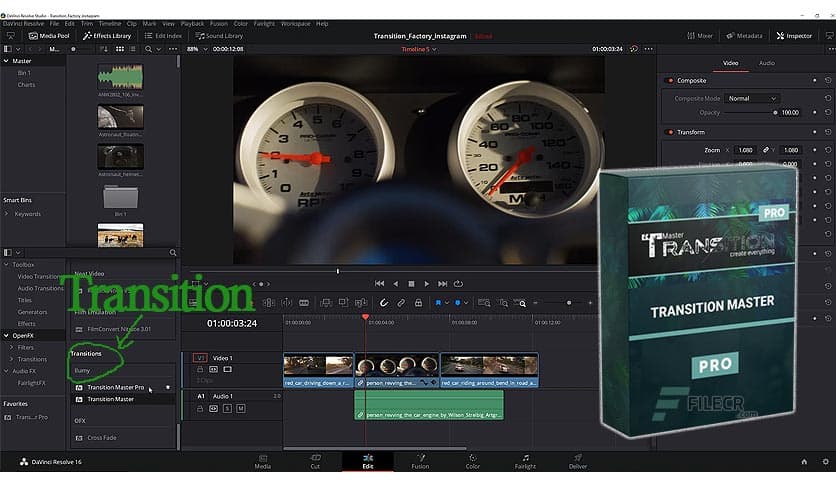This screenshot has width=836, height=484.
Task: Select the Generators category
Action: (32, 312)
